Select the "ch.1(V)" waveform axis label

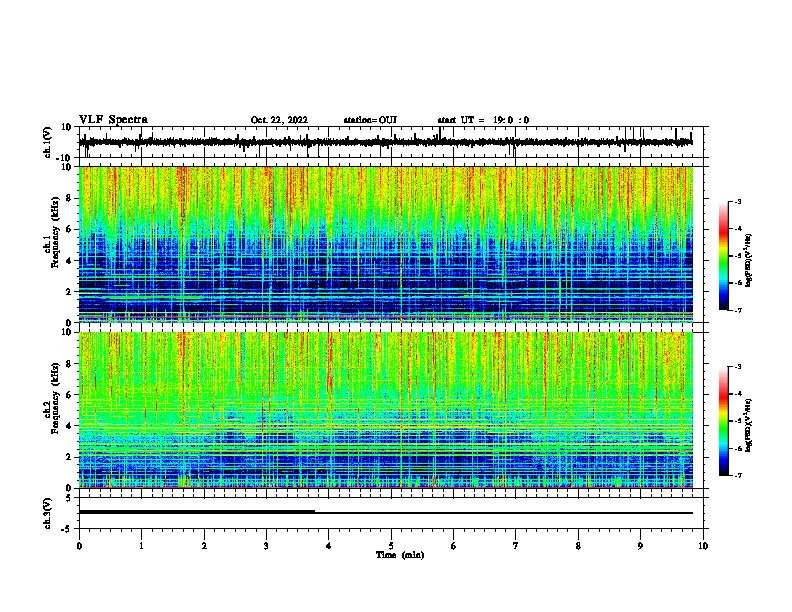click(x=48, y=142)
